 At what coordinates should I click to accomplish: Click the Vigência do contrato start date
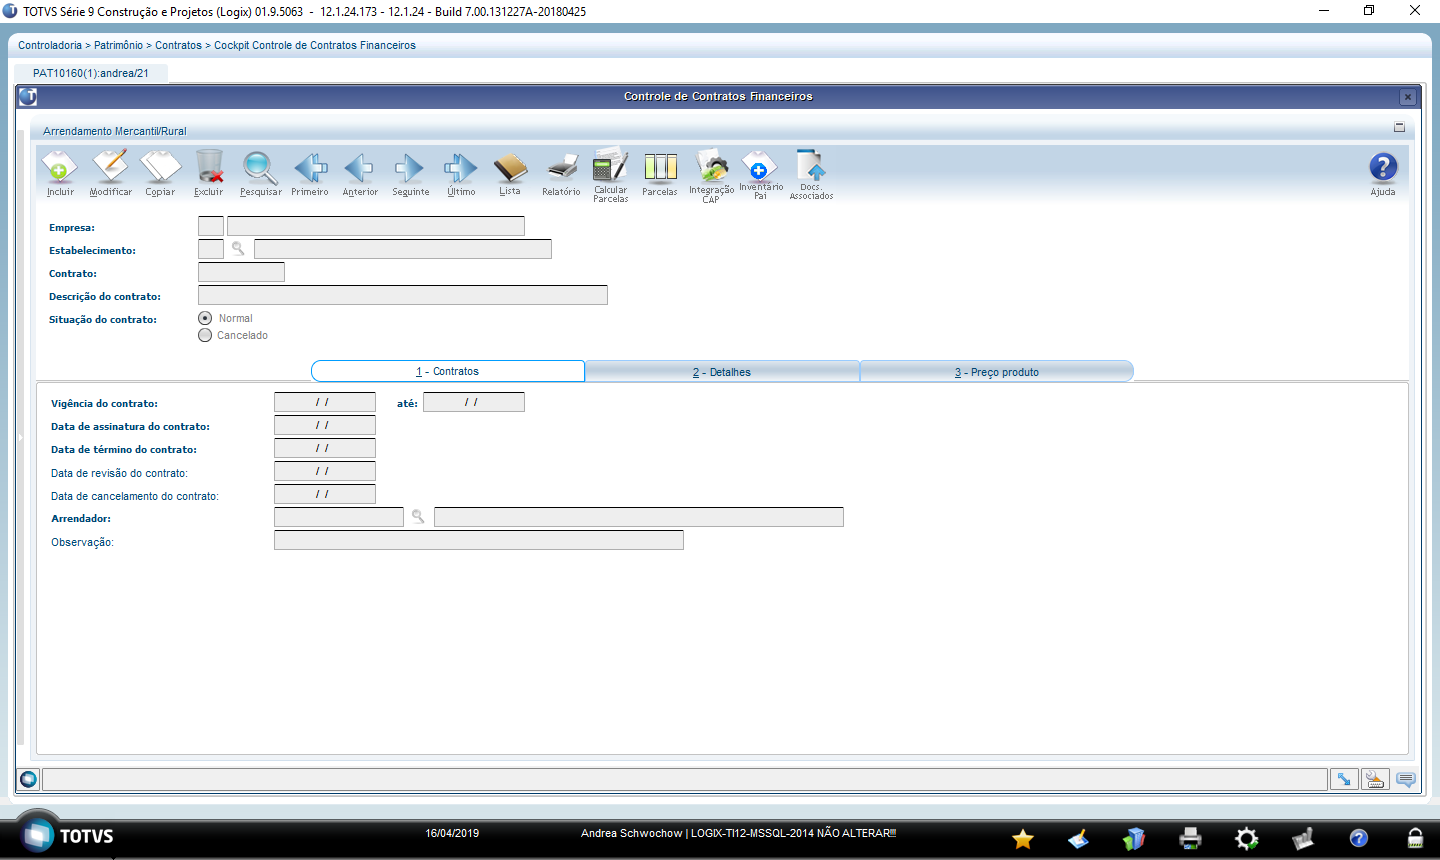325,402
